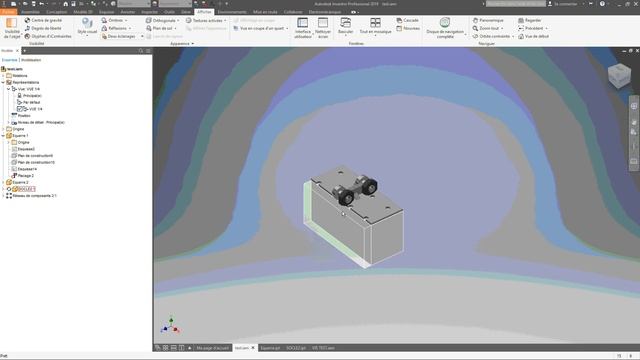
Task: Open the Style visuel menu
Action: (x=87, y=27)
